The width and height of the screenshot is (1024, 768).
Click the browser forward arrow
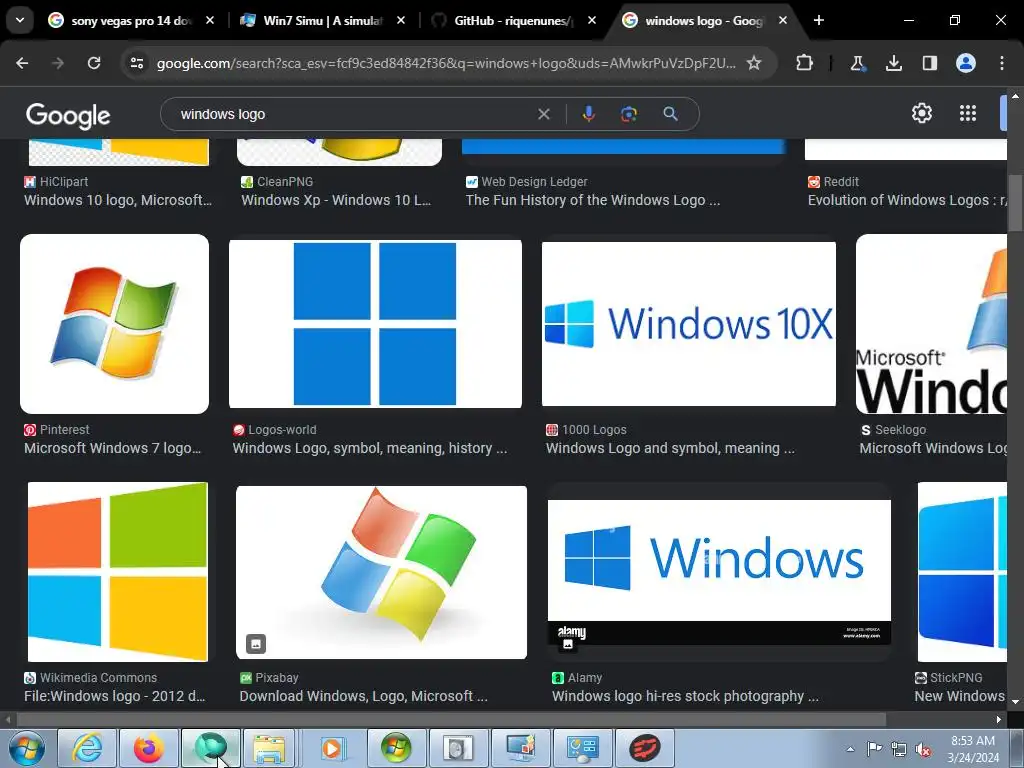(57, 63)
